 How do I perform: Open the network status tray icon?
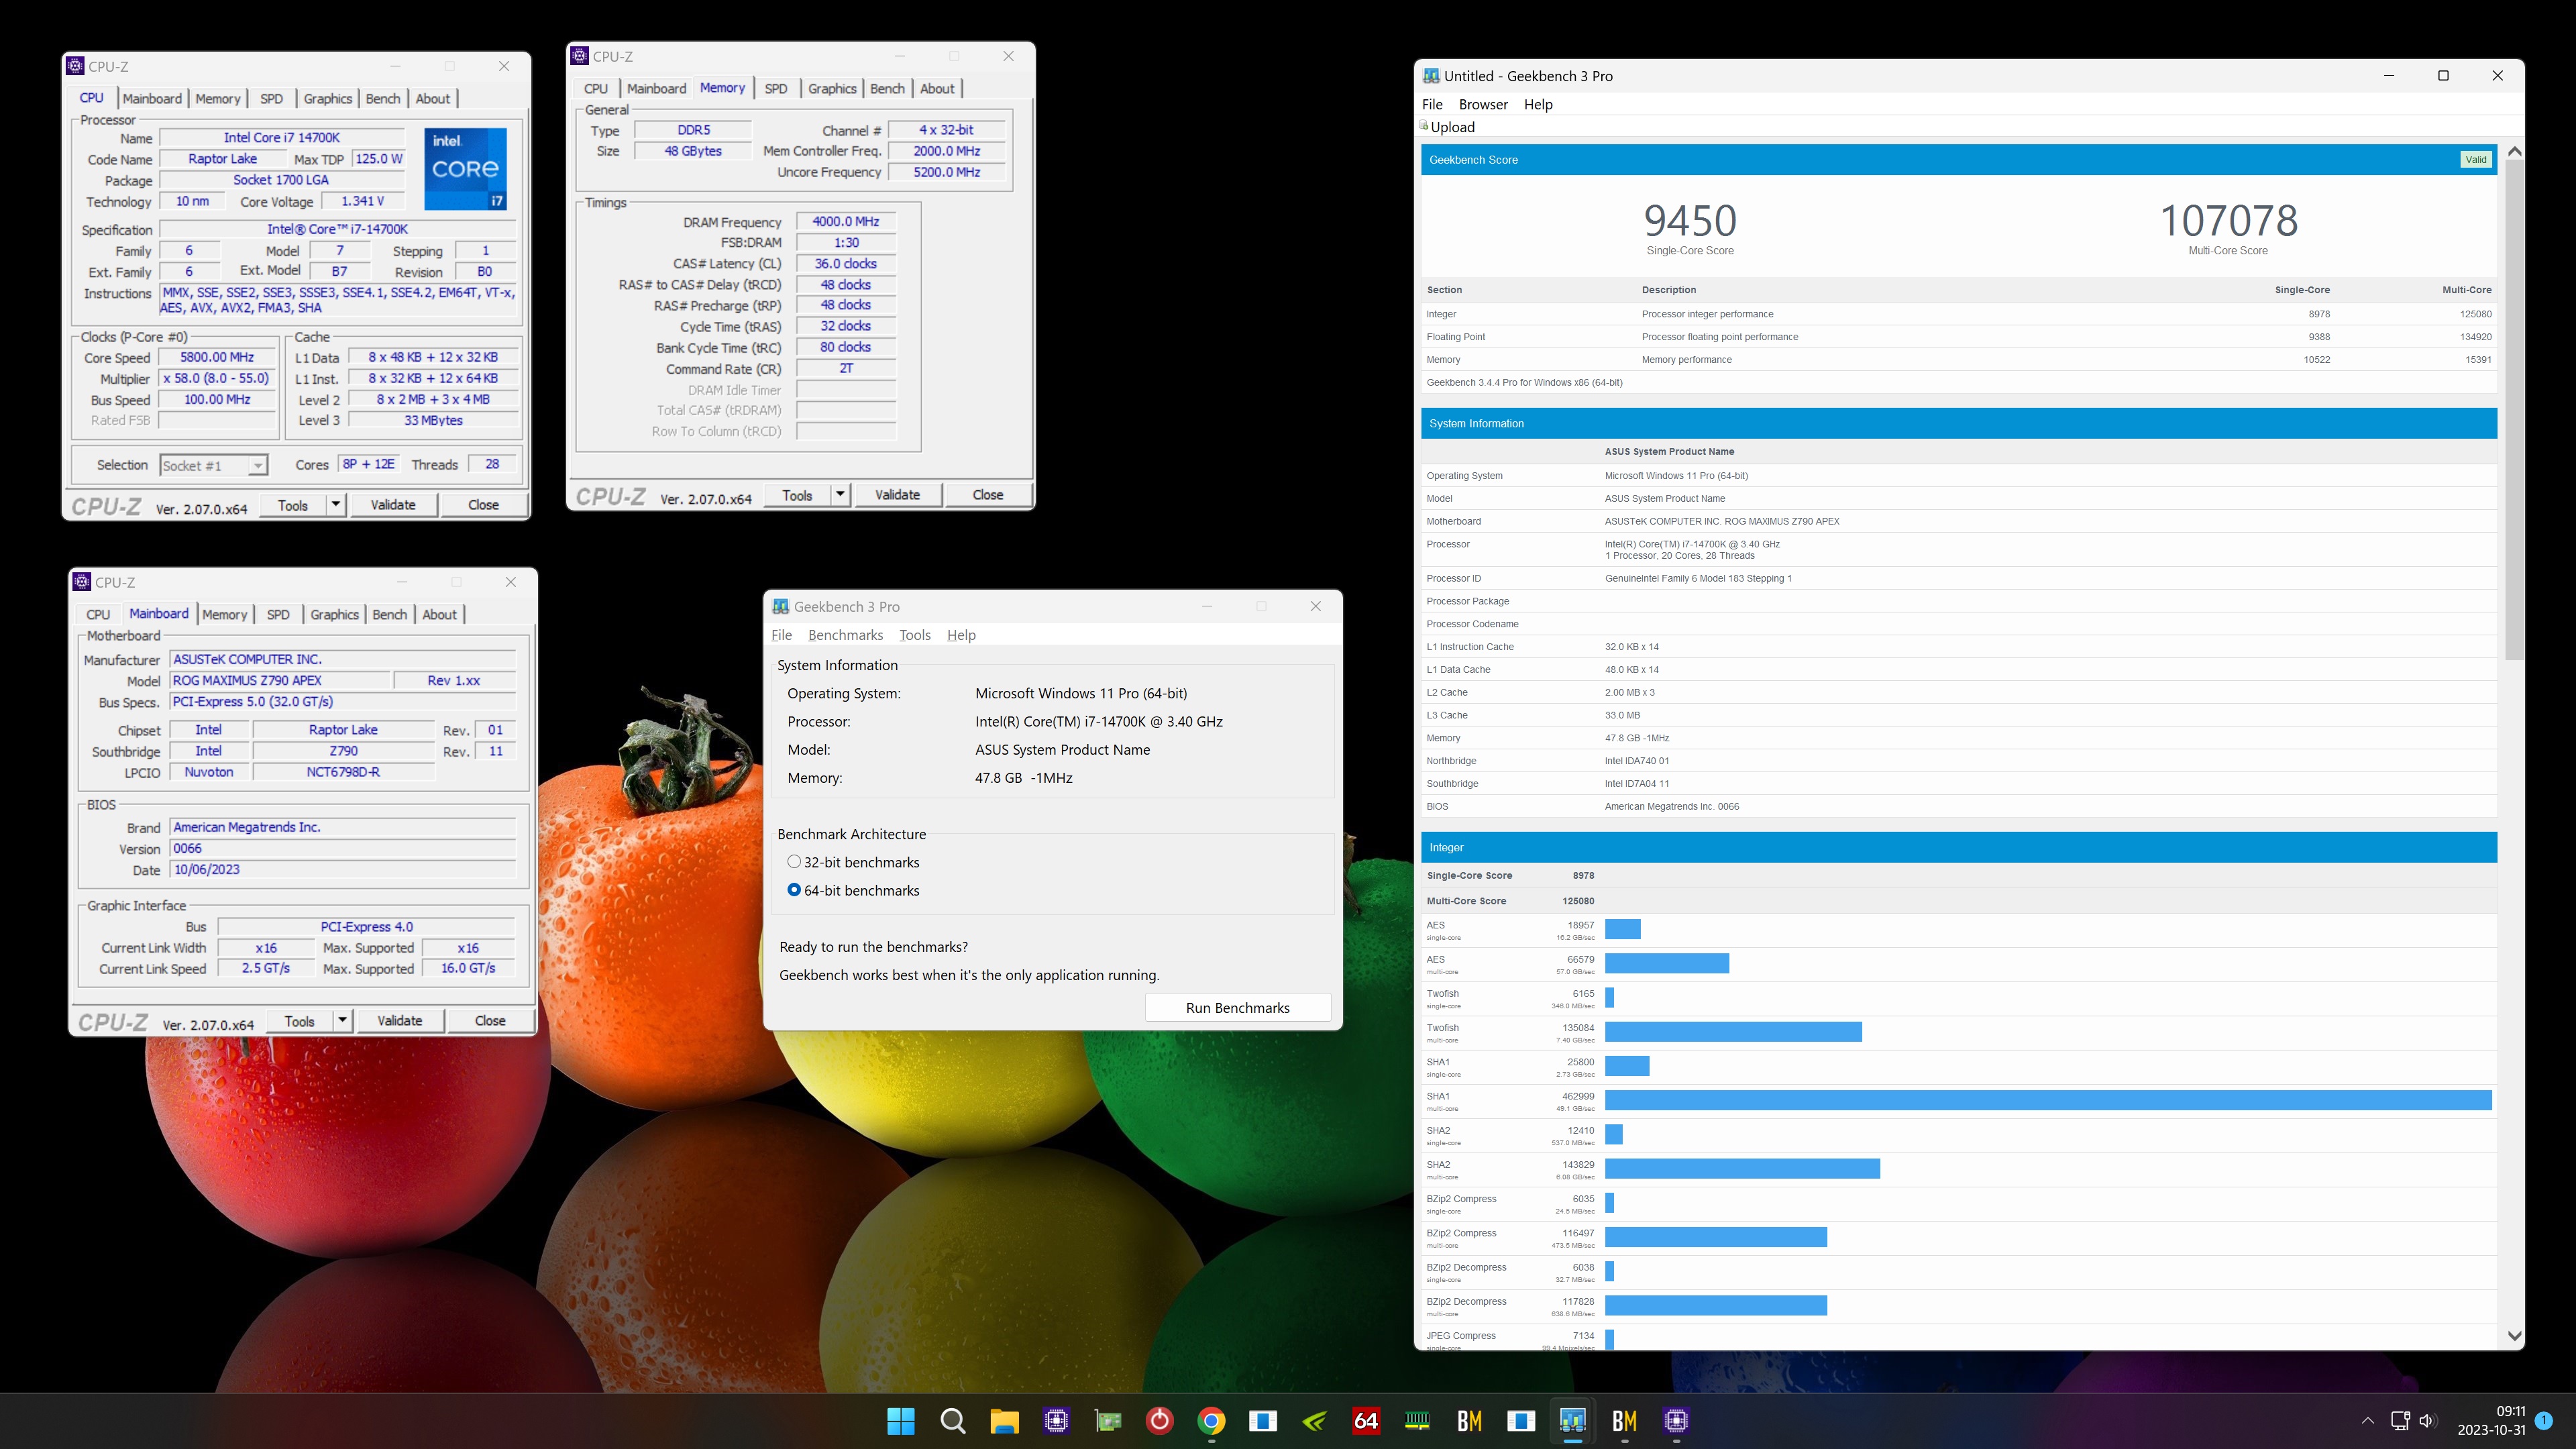tap(2400, 1421)
